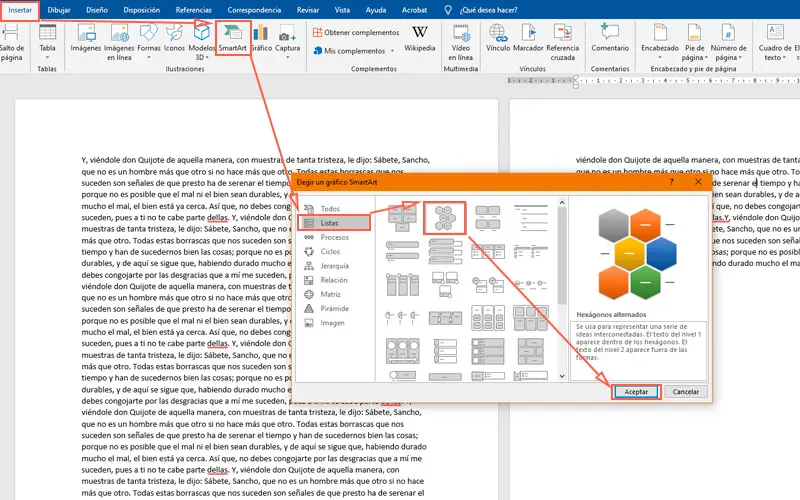The height and width of the screenshot is (500, 800).
Task: Click the Marcador bookmark icon
Action: point(528,38)
